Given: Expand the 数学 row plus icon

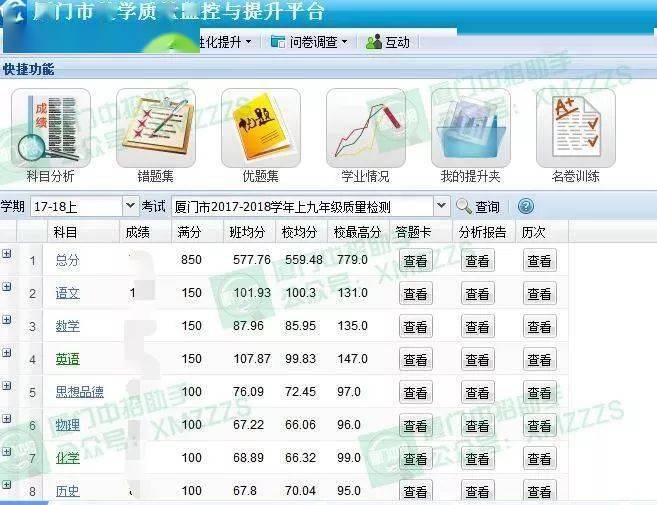Looking at the screenshot, I should point(7,320).
